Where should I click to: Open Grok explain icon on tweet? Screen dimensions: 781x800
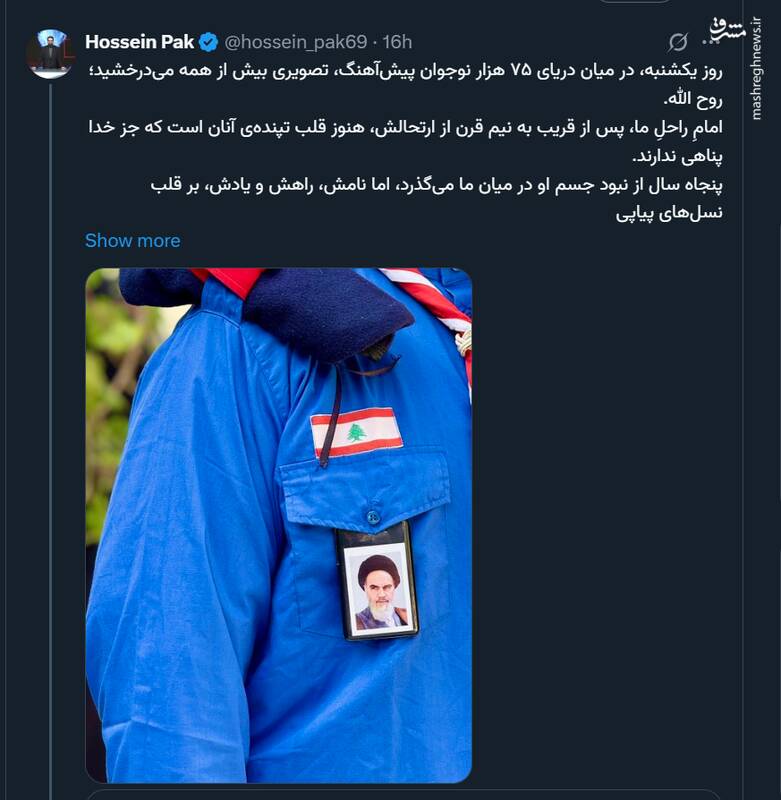pos(677,42)
